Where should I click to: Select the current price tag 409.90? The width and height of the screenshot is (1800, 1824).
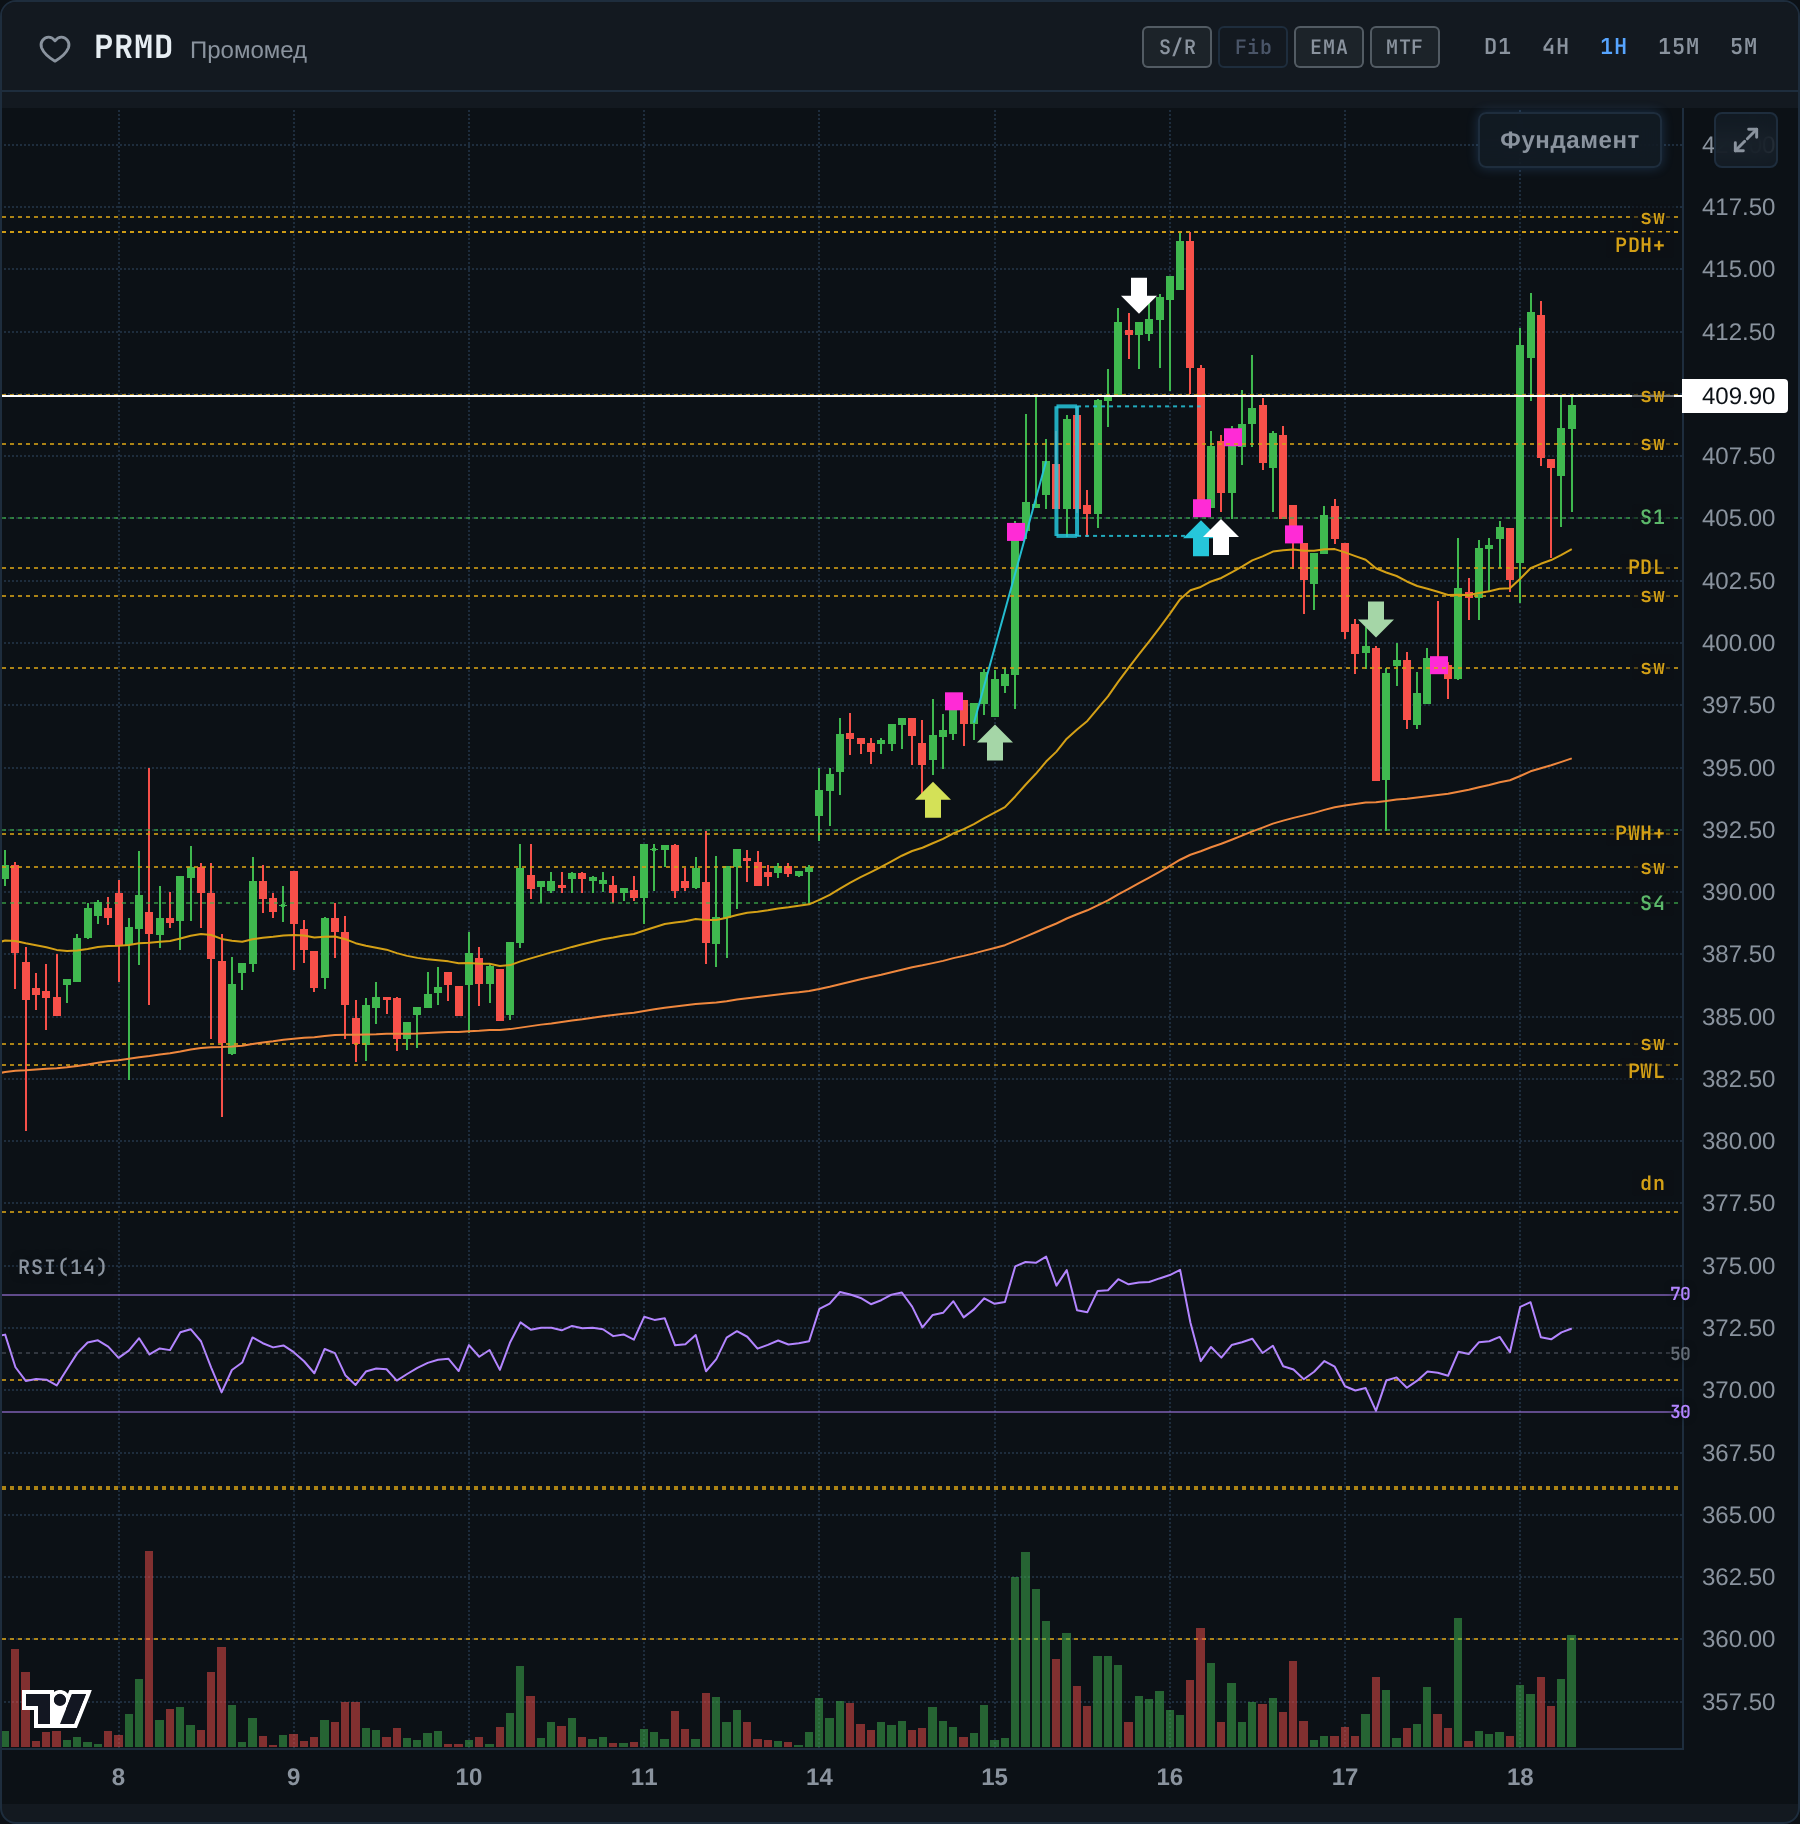click(x=1736, y=396)
